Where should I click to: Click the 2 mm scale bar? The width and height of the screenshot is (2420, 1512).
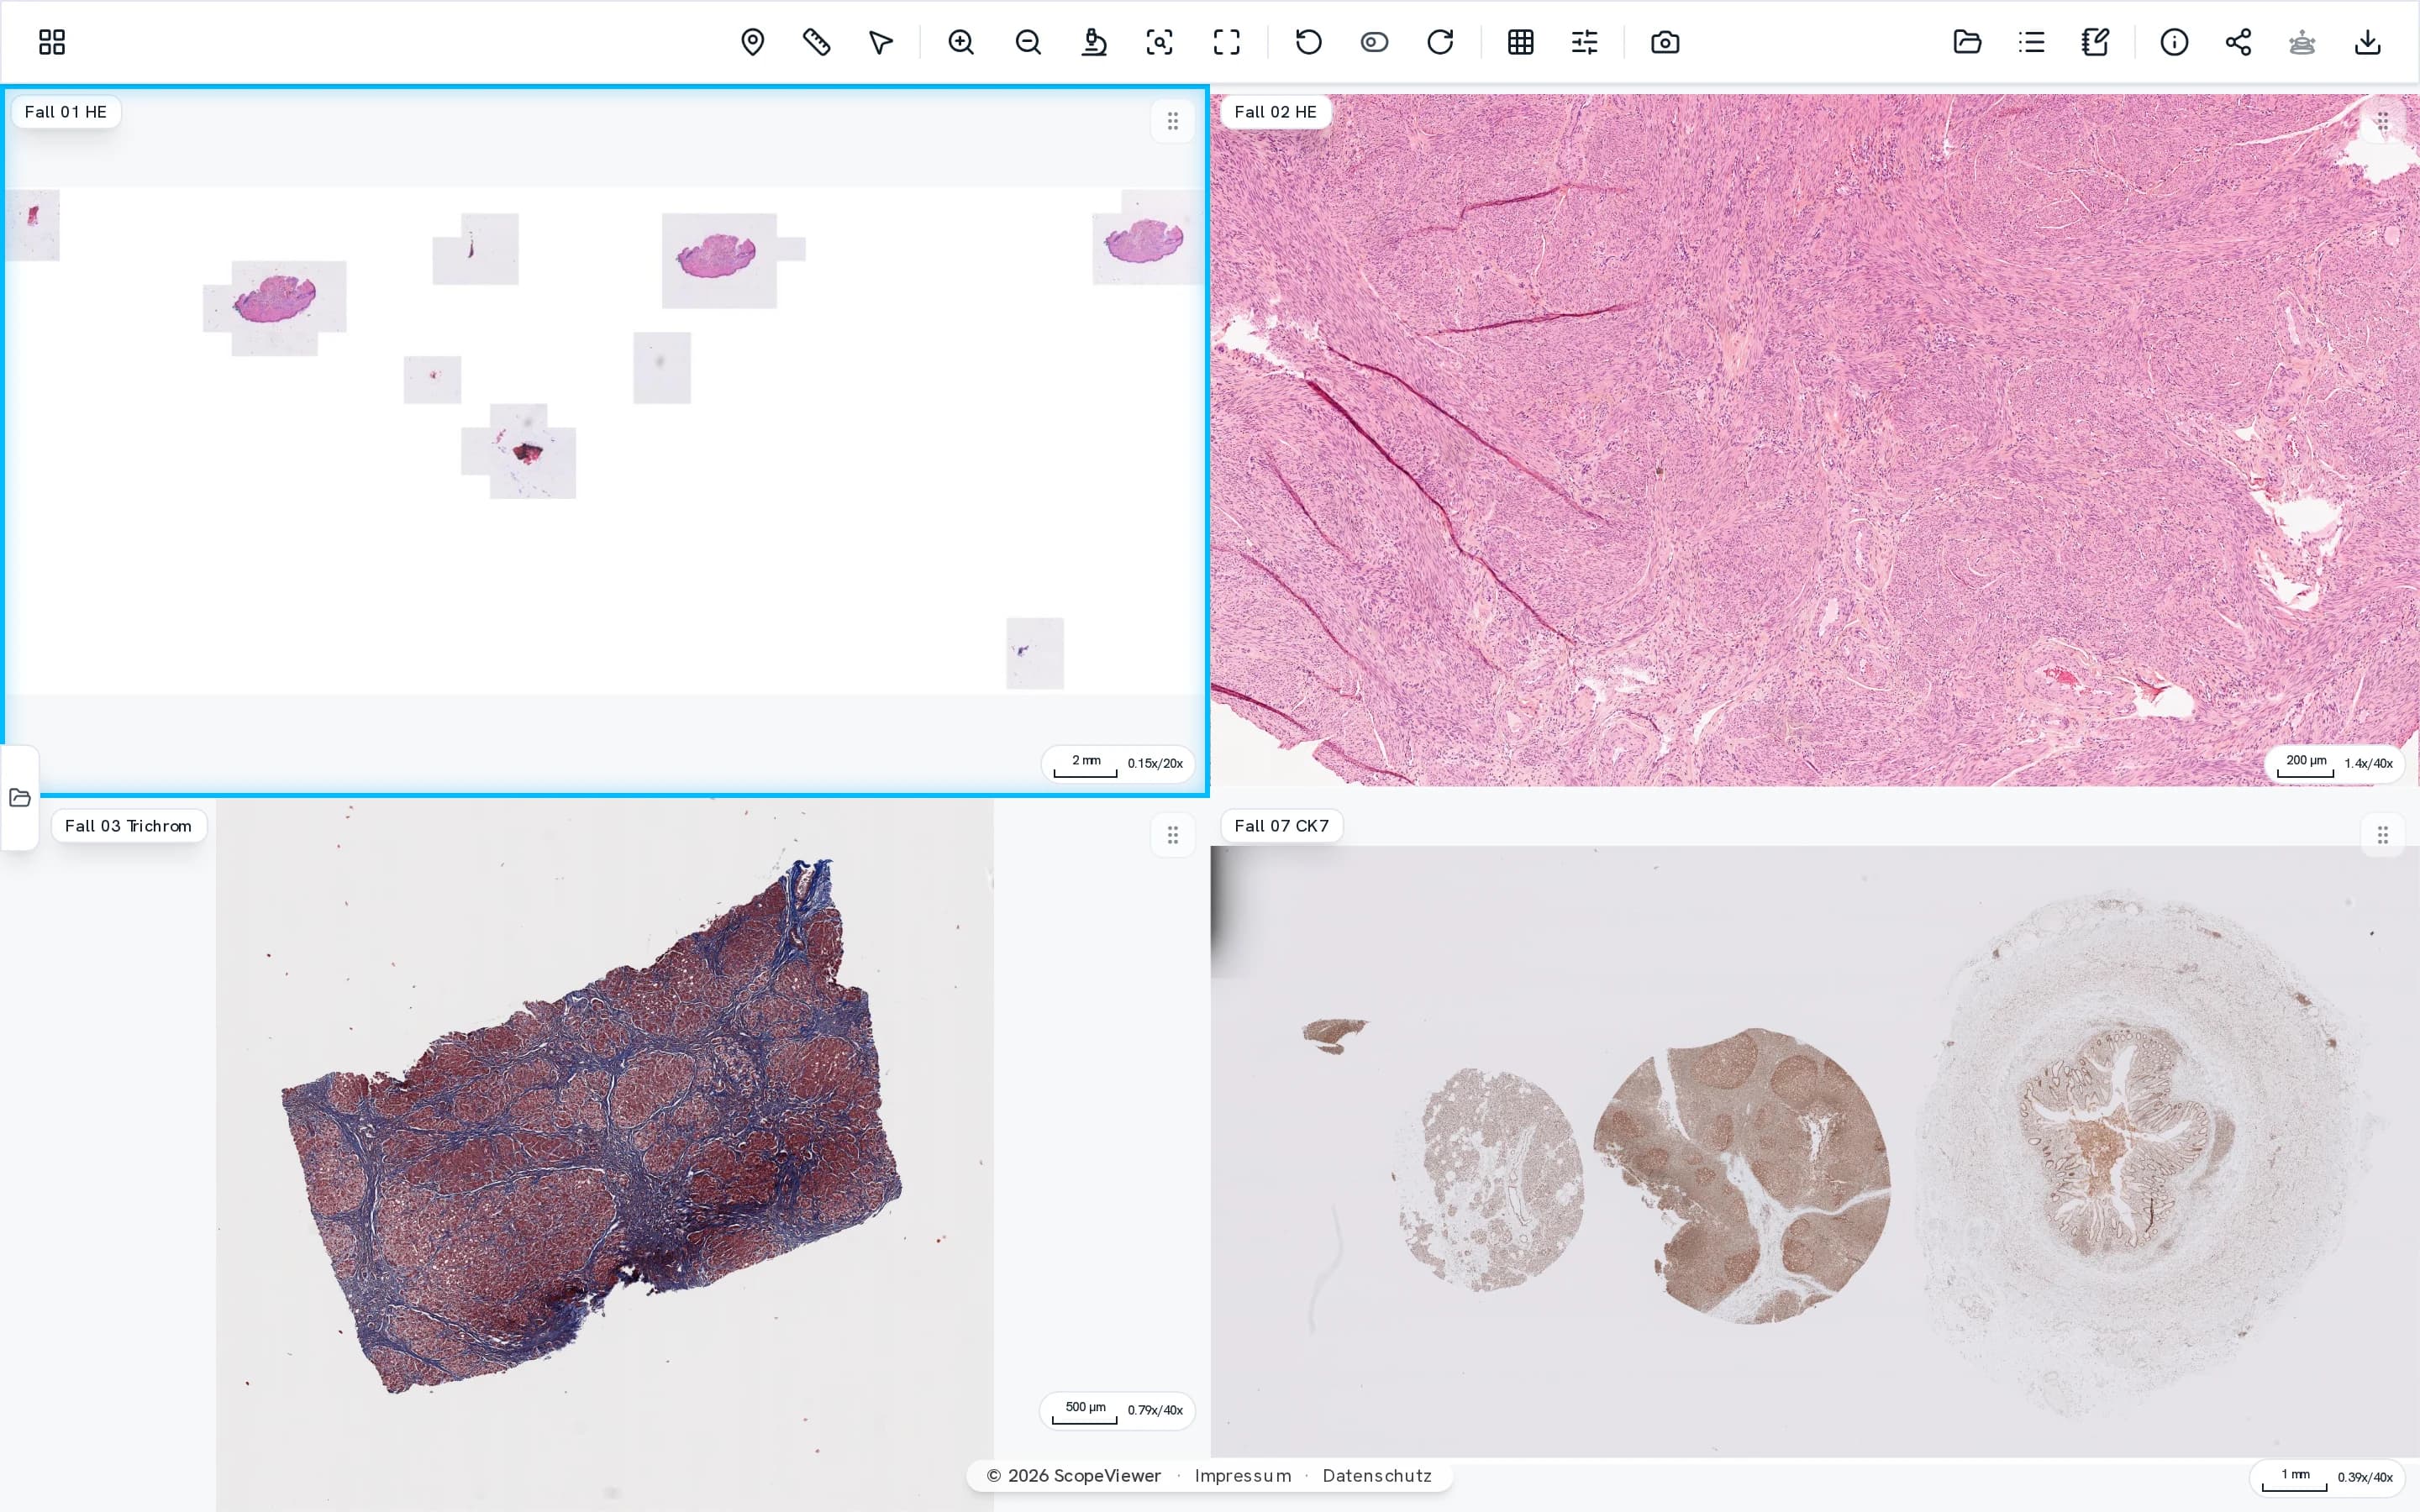tap(1086, 765)
